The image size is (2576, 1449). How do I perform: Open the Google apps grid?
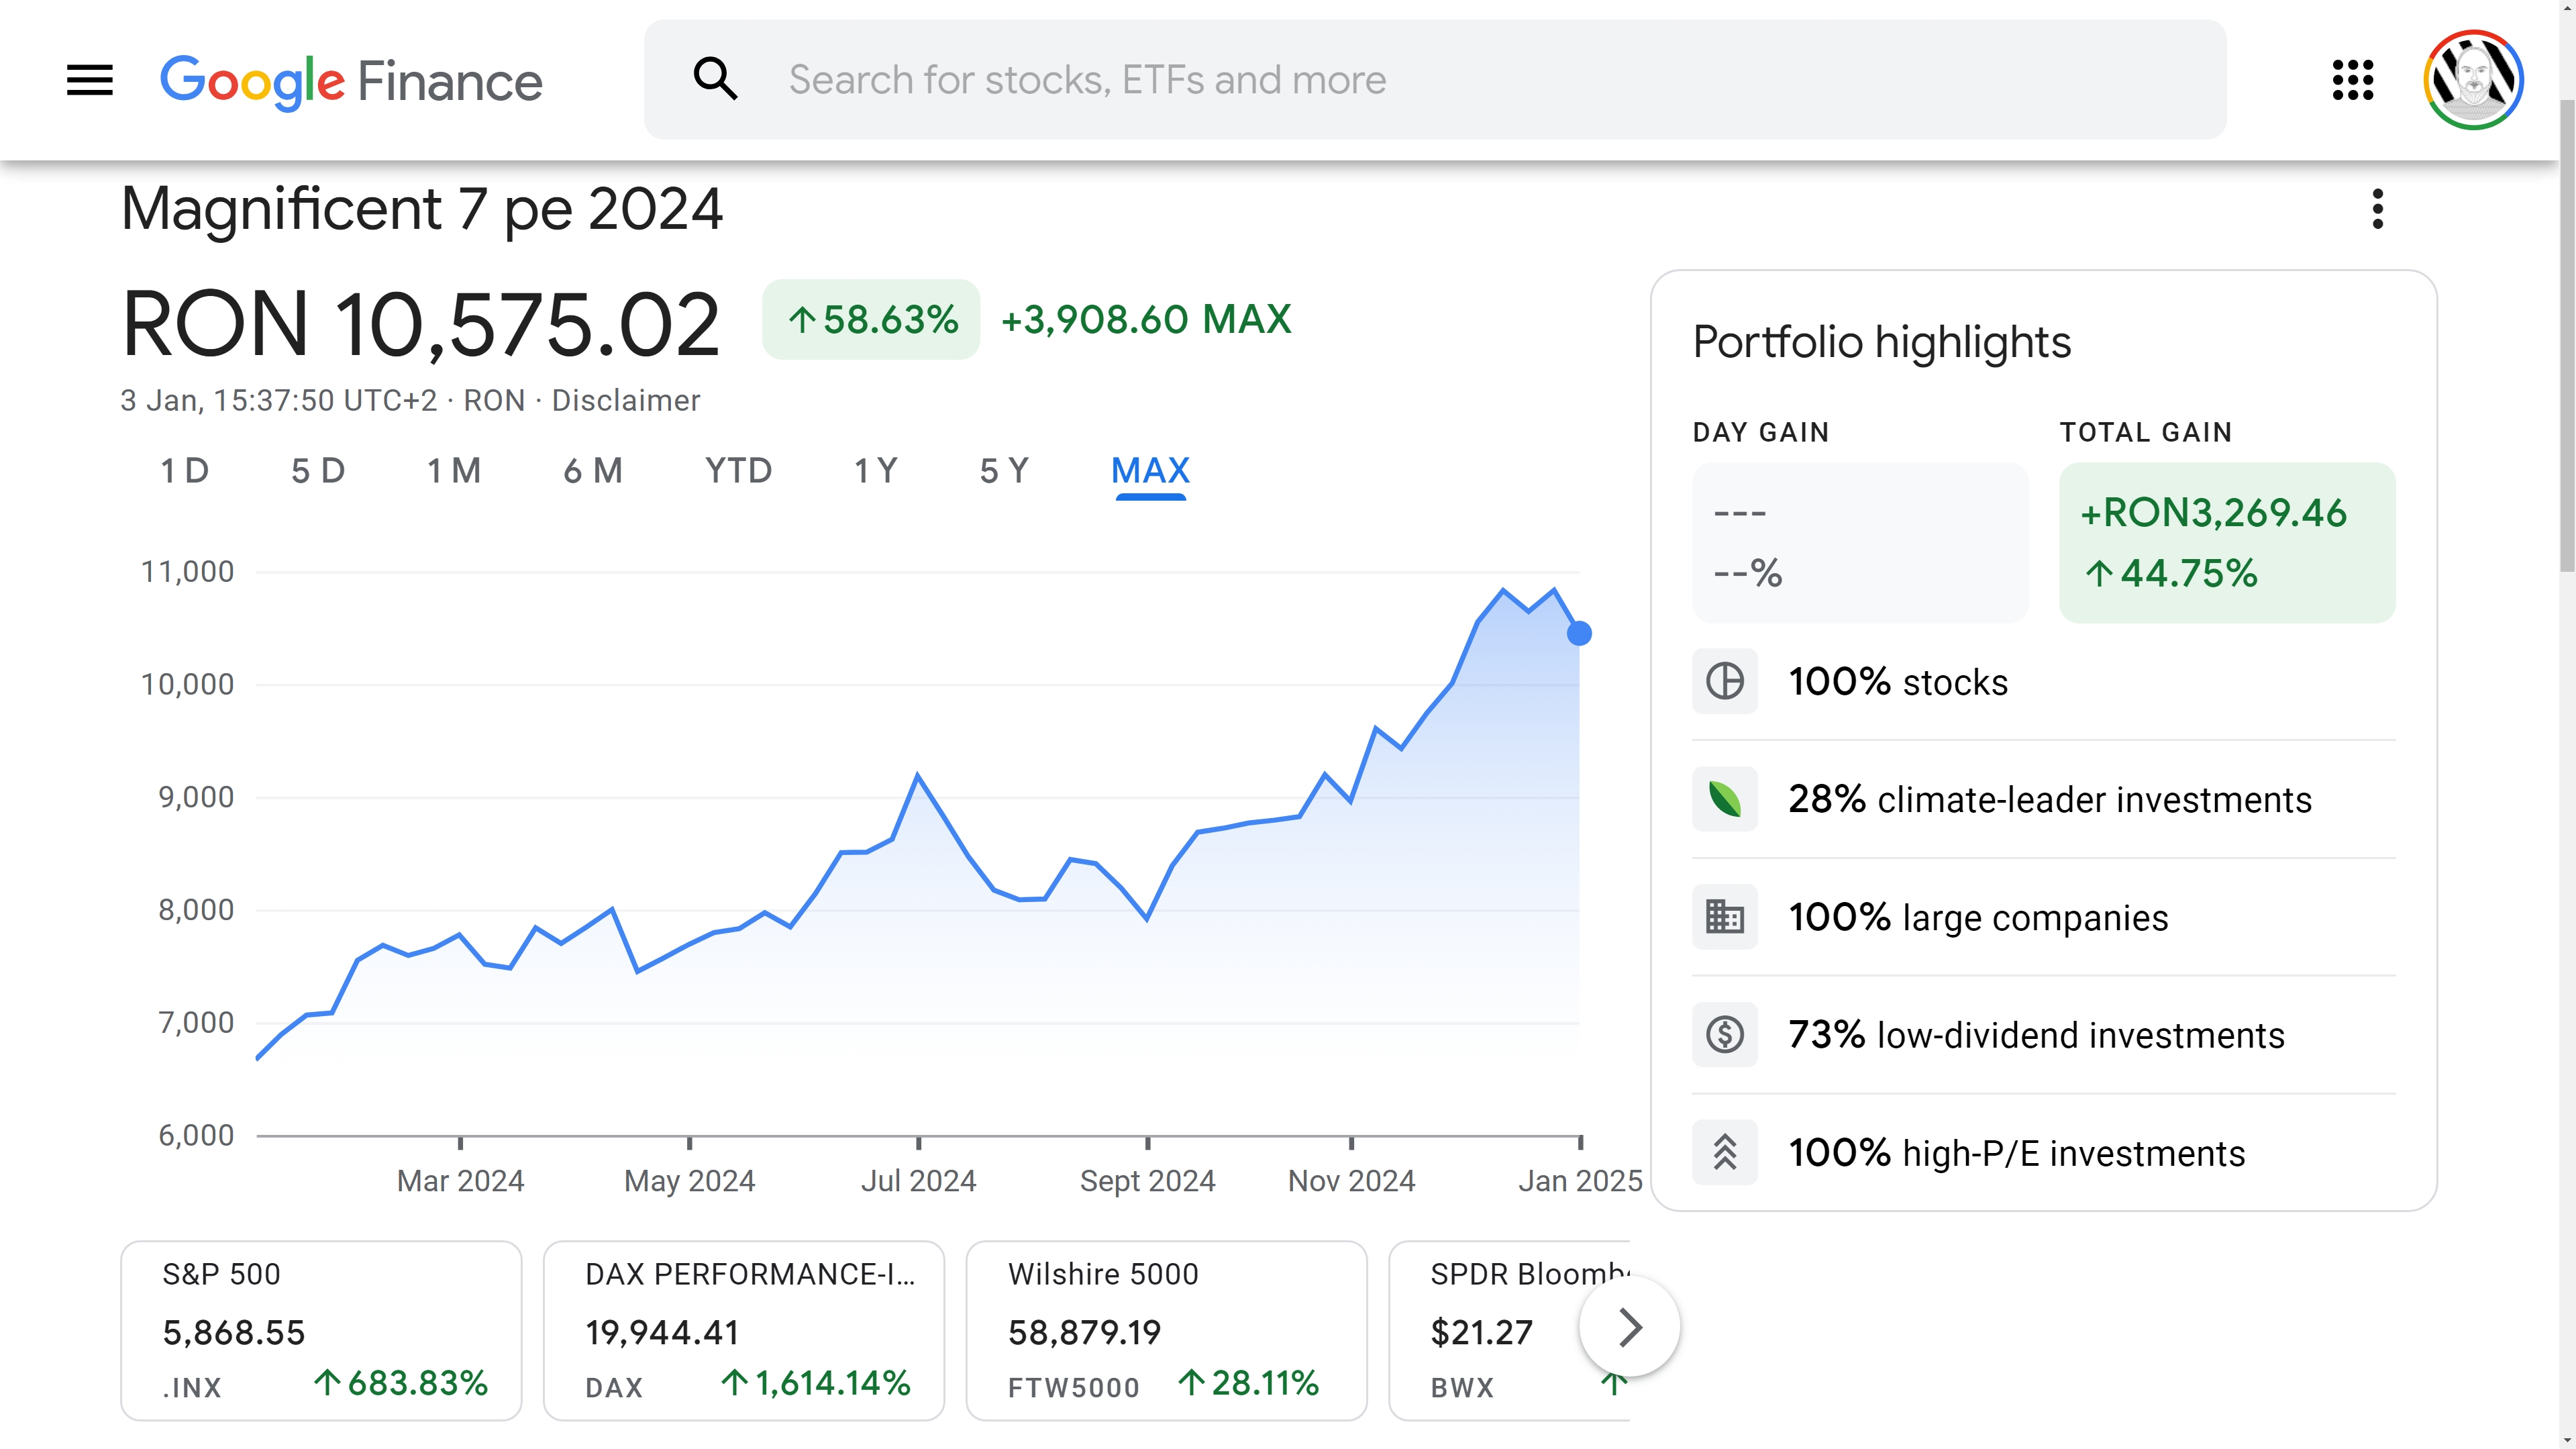pos(2352,80)
